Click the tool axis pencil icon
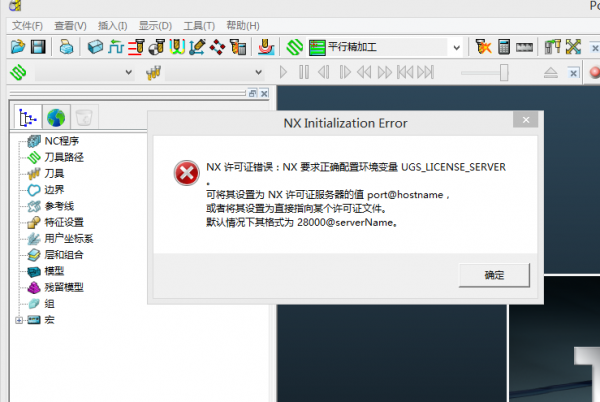This screenshot has height=402, width=600. tap(197, 47)
